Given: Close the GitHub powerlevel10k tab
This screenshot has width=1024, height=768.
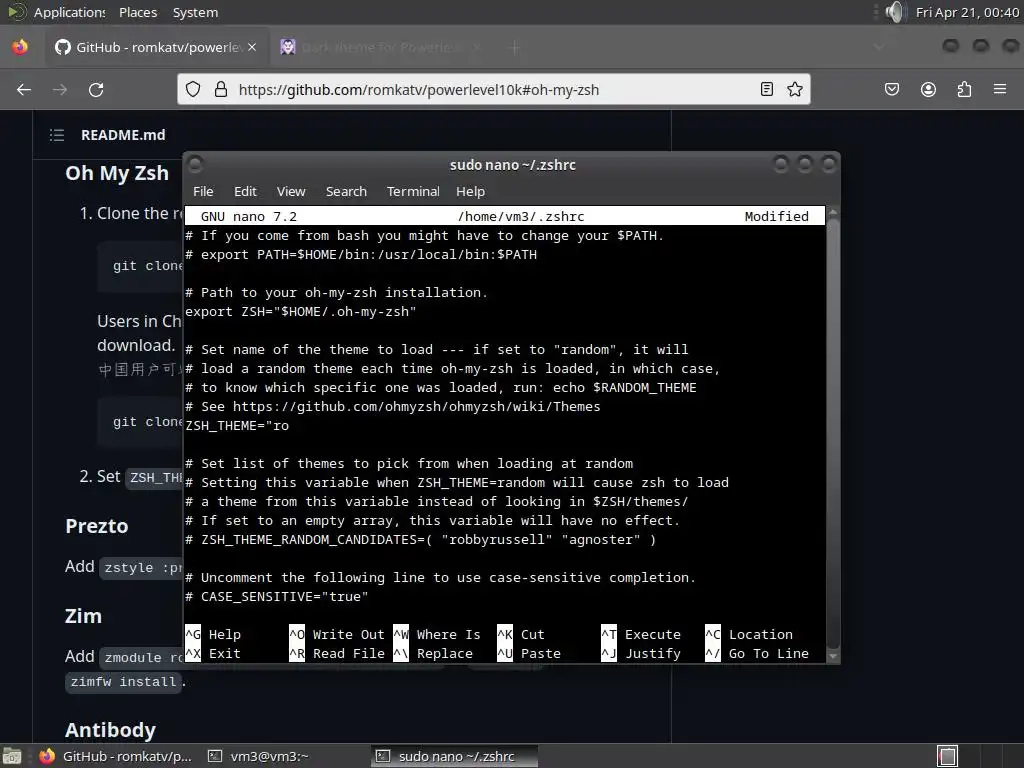Looking at the screenshot, I should (x=252, y=47).
